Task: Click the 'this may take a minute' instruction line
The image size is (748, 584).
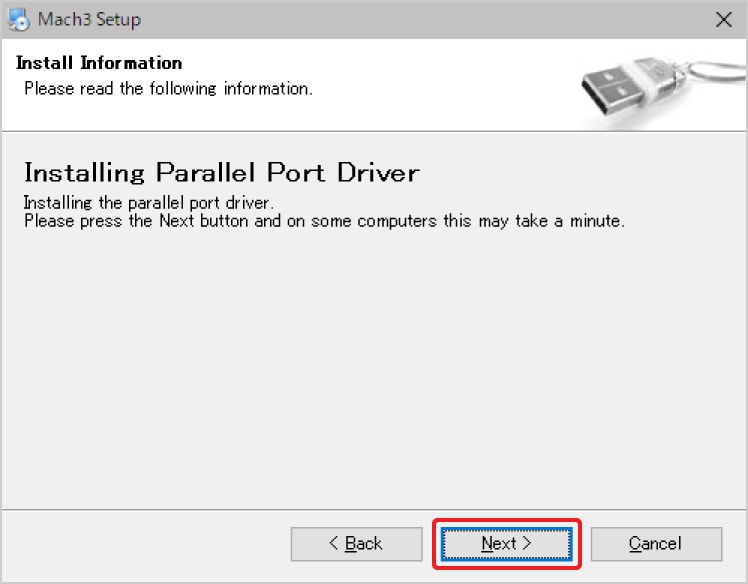Action: [324, 221]
